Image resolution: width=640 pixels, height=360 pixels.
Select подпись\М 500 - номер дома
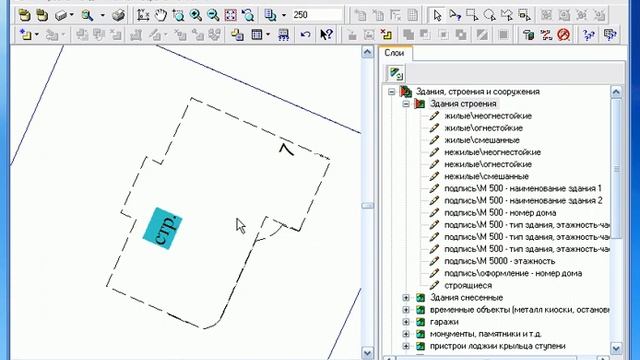500,213
